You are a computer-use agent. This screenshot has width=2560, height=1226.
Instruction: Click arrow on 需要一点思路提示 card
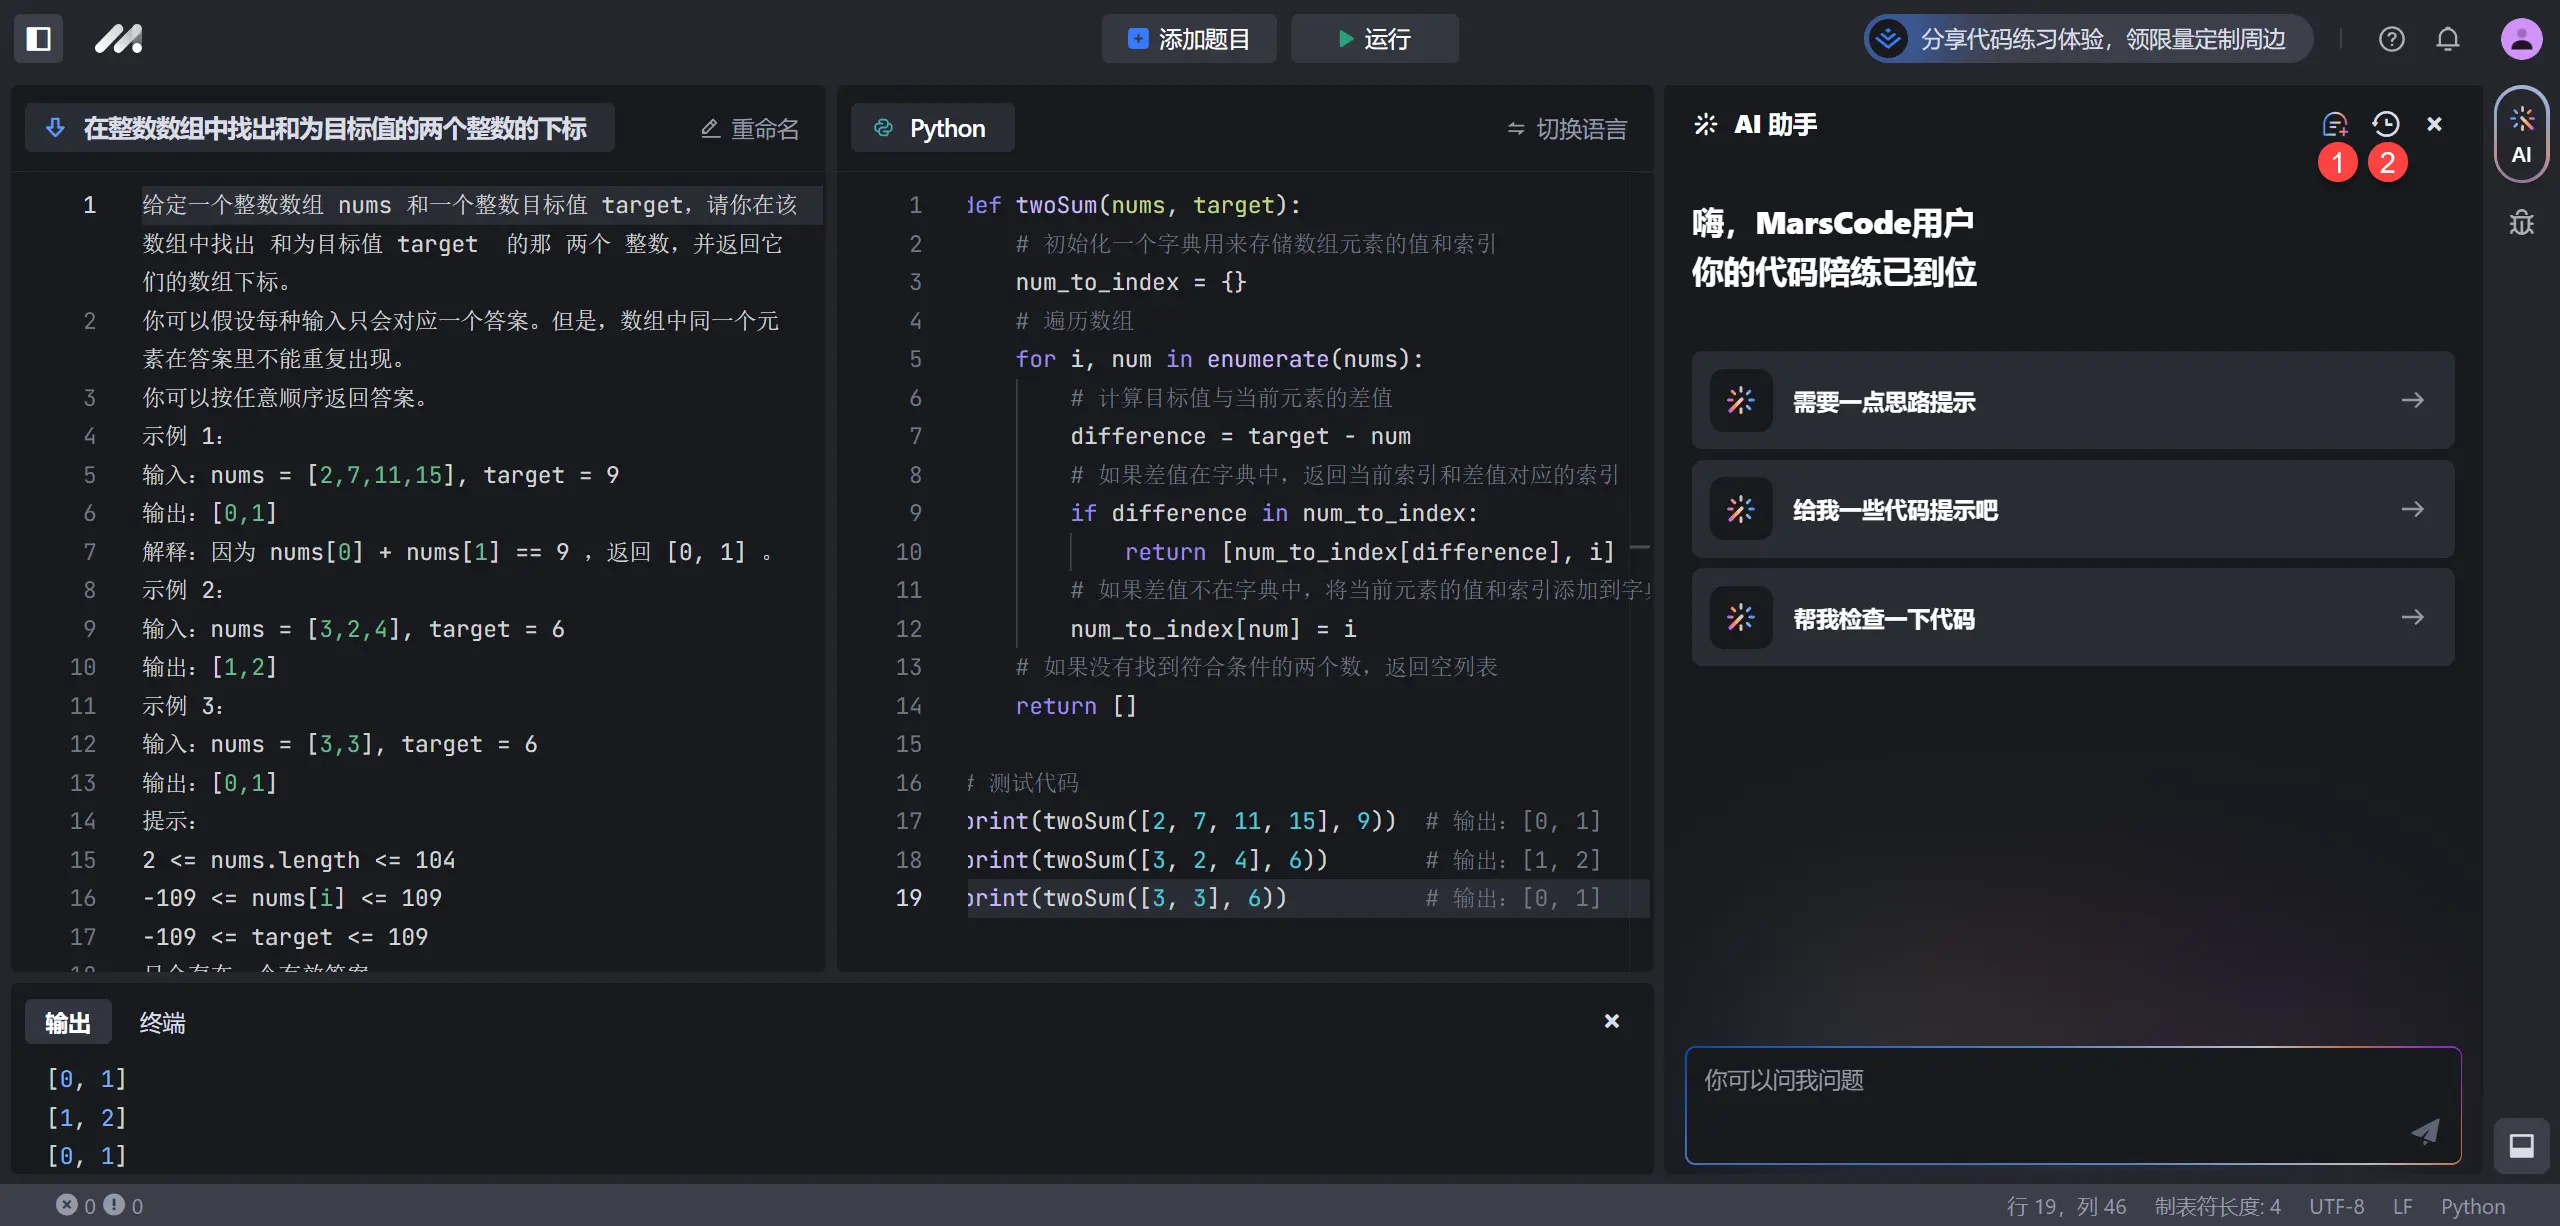(x=2412, y=400)
